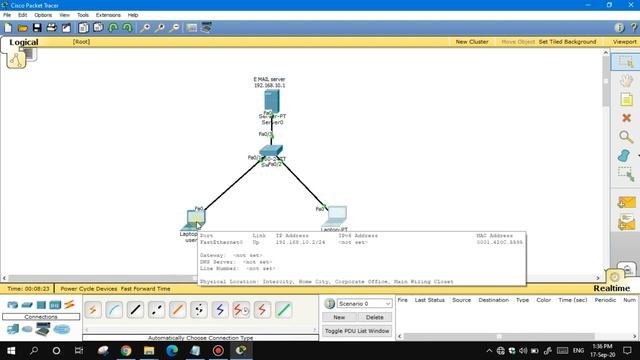
Task: Select the Routers device category icon
Action: pos(13,305)
